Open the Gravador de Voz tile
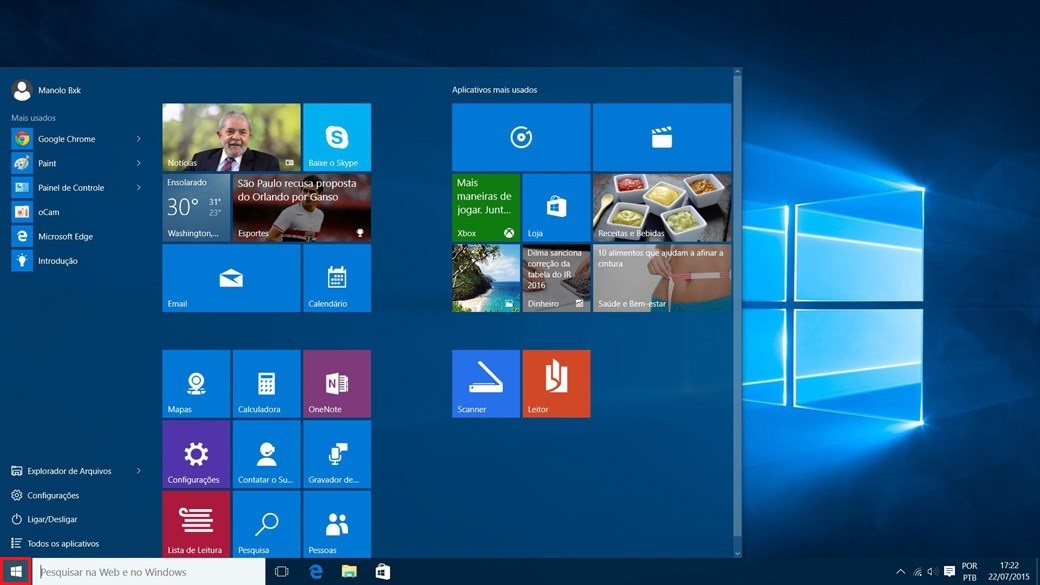 [337, 454]
